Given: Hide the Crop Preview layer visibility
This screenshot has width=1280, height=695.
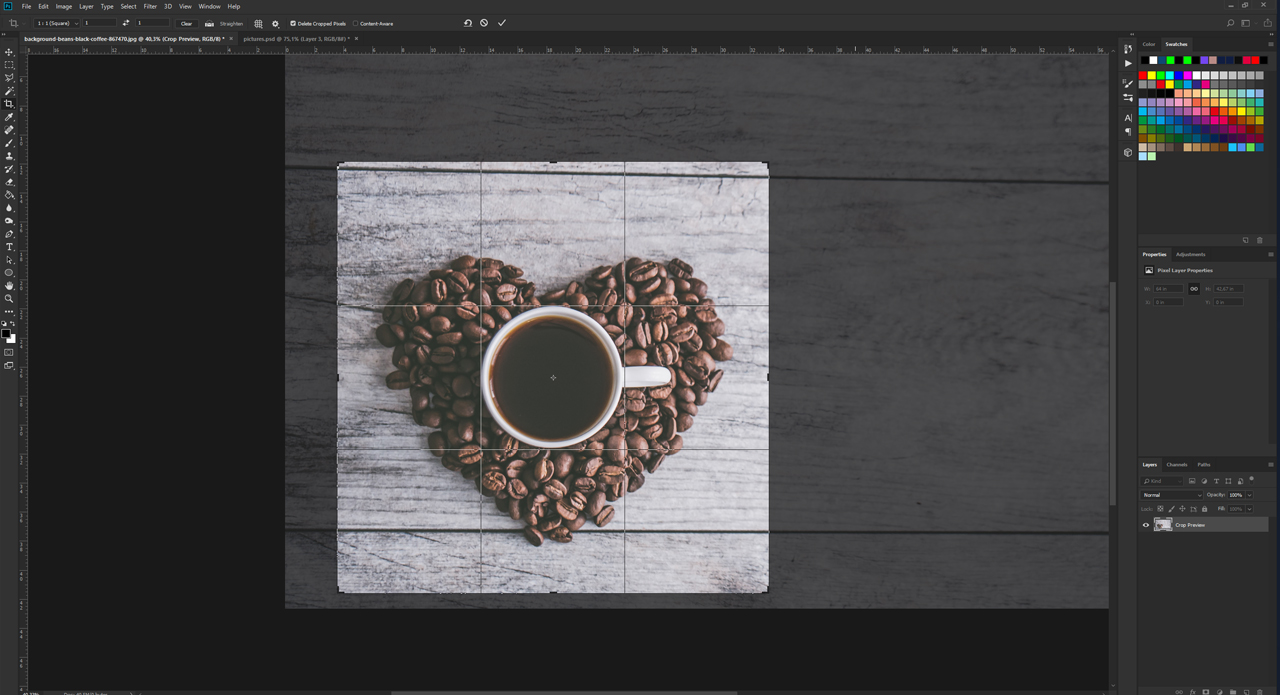Looking at the screenshot, I should coord(1146,524).
